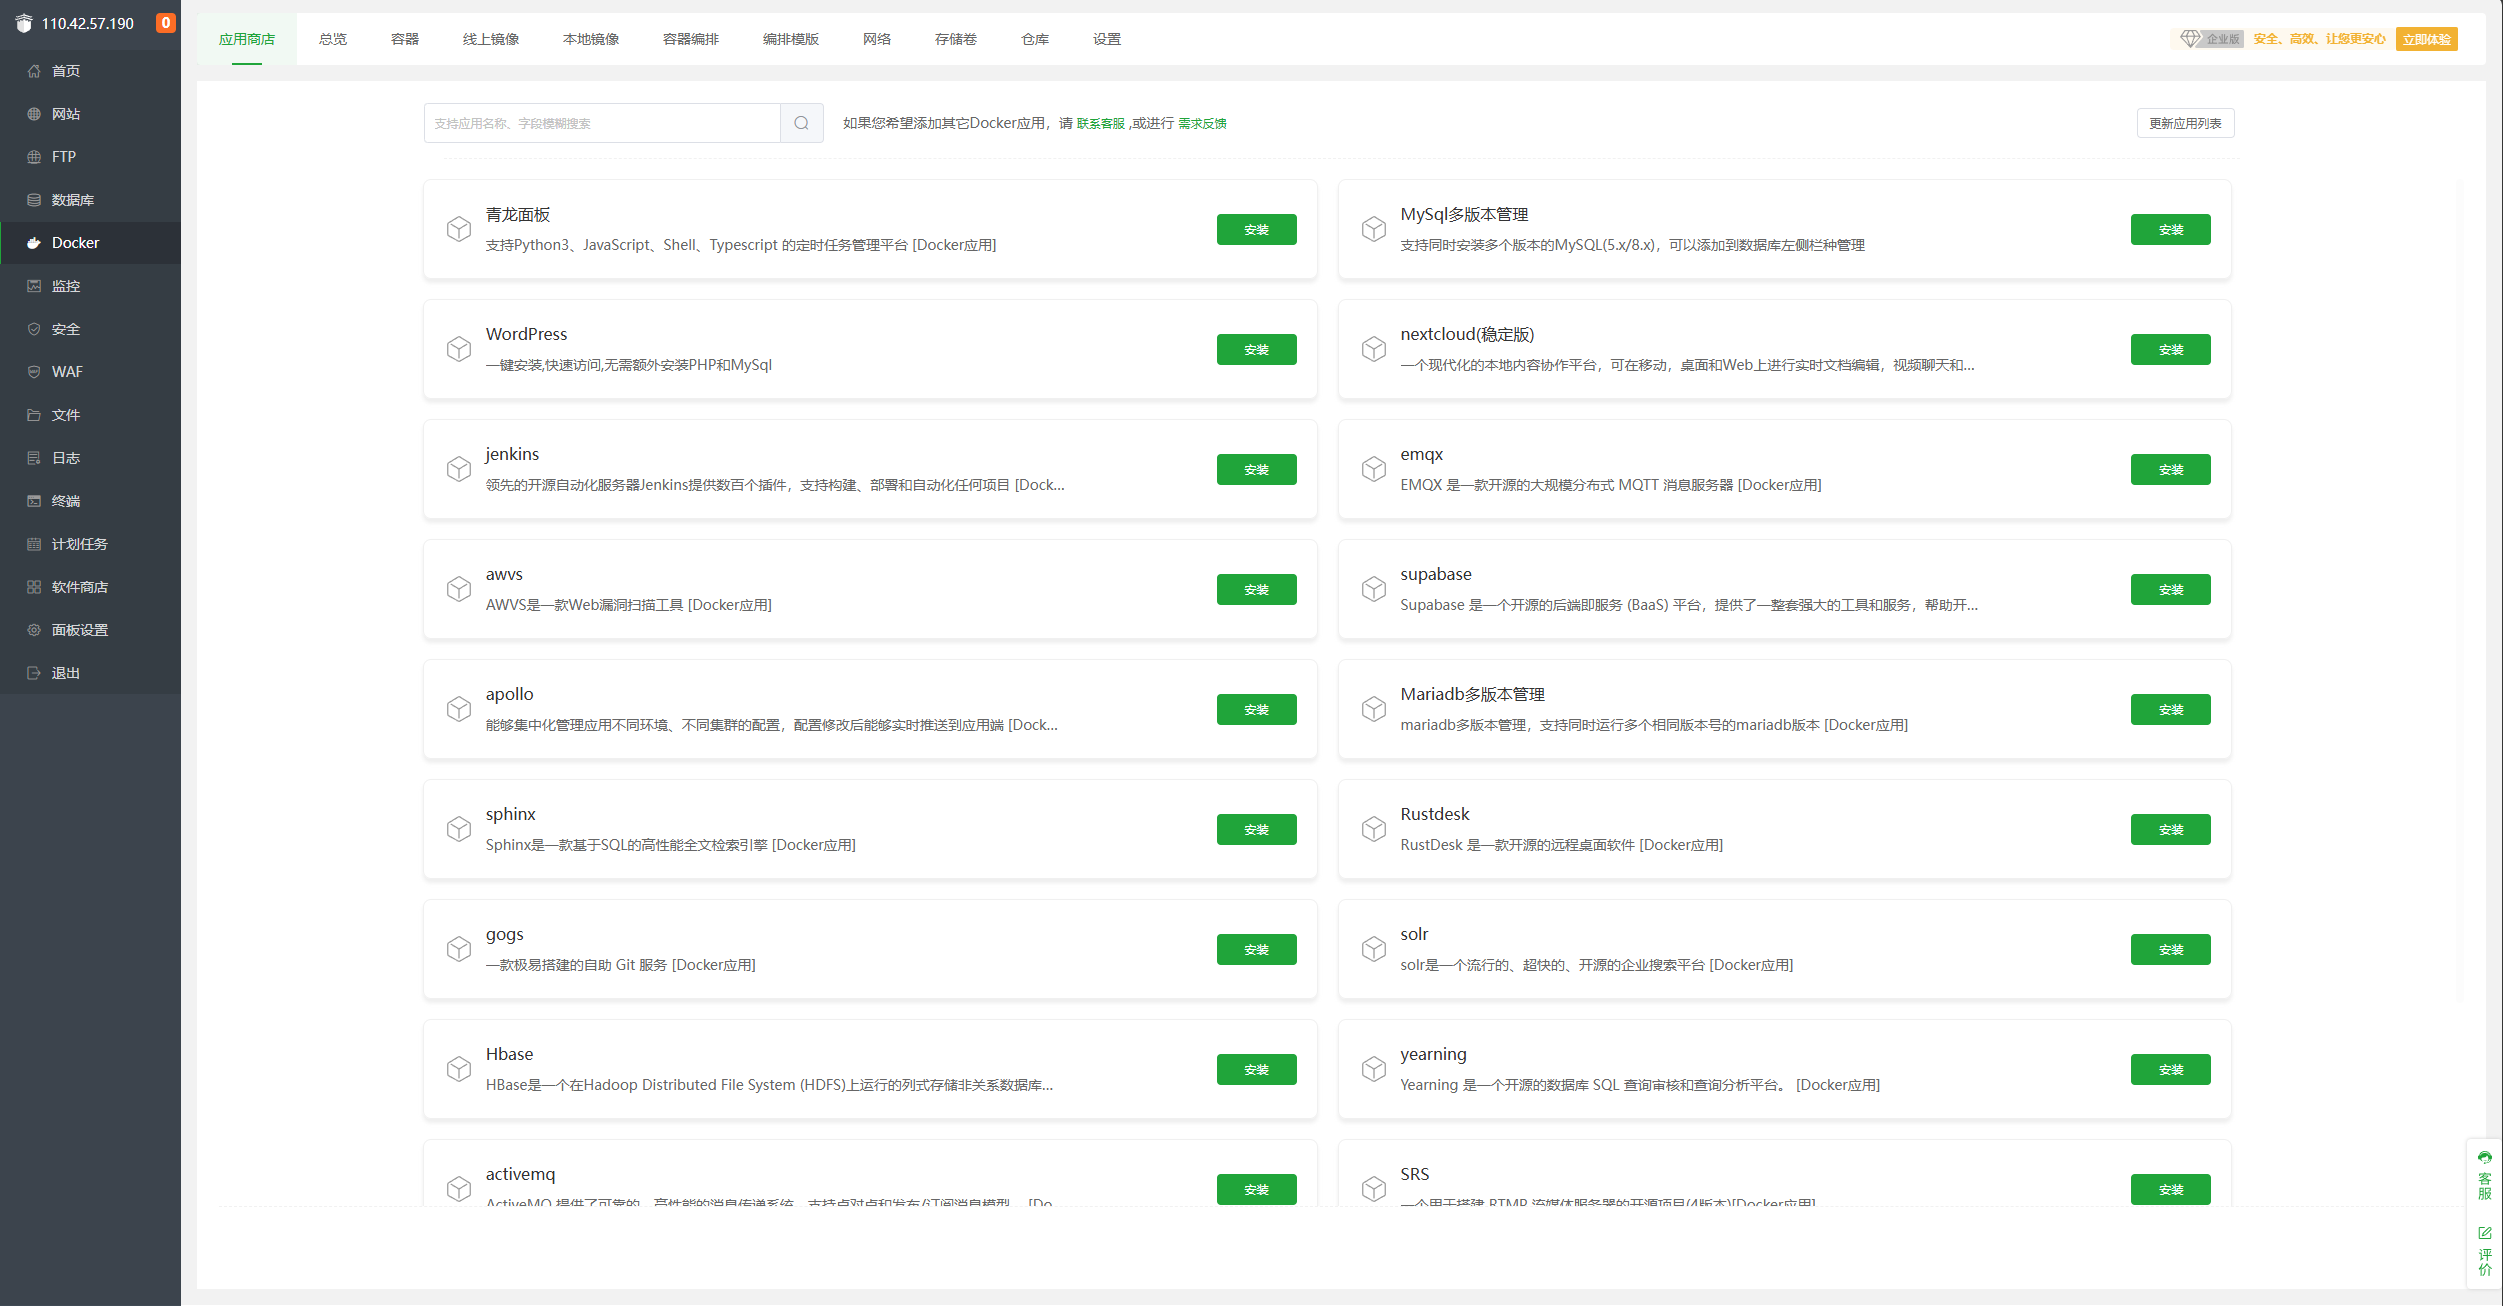This screenshot has height=1306, width=2503.
Task: Click the 客服 customer service floating icon
Action: coord(2485,1175)
